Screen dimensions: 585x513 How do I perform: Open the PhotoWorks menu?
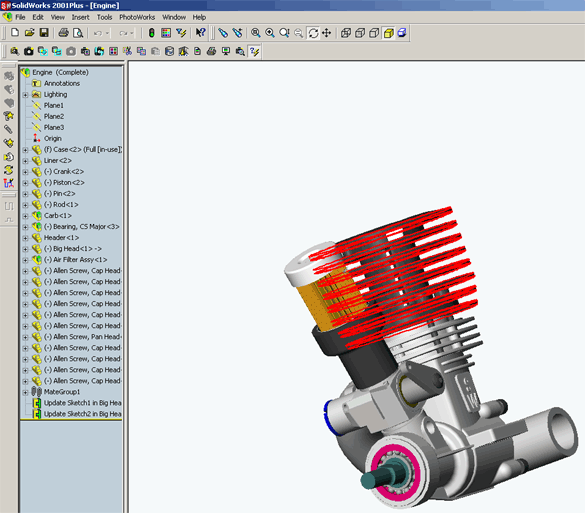[137, 17]
